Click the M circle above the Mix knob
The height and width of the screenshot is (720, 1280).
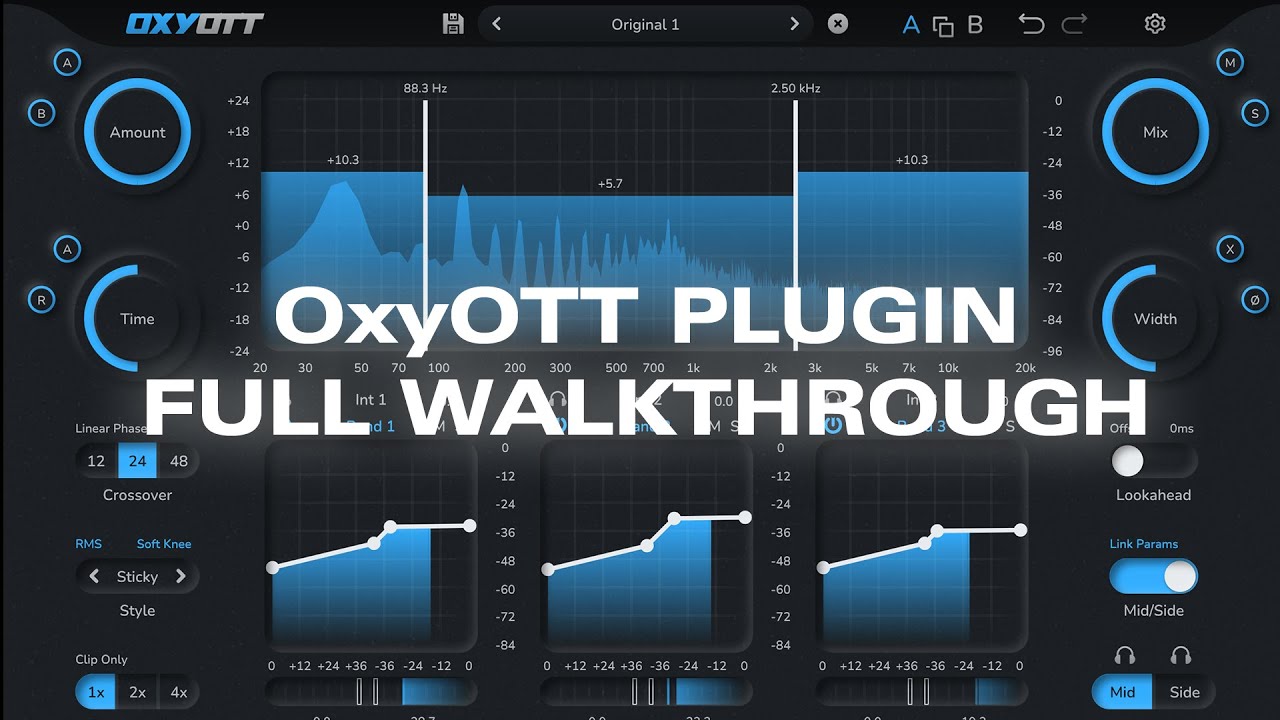pos(1230,63)
